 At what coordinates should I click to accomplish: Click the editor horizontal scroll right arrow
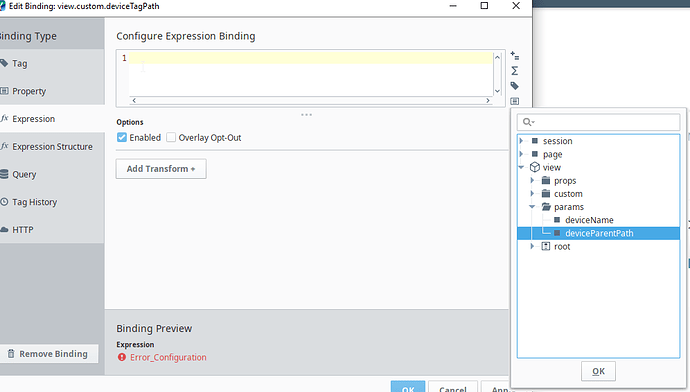click(488, 100)
